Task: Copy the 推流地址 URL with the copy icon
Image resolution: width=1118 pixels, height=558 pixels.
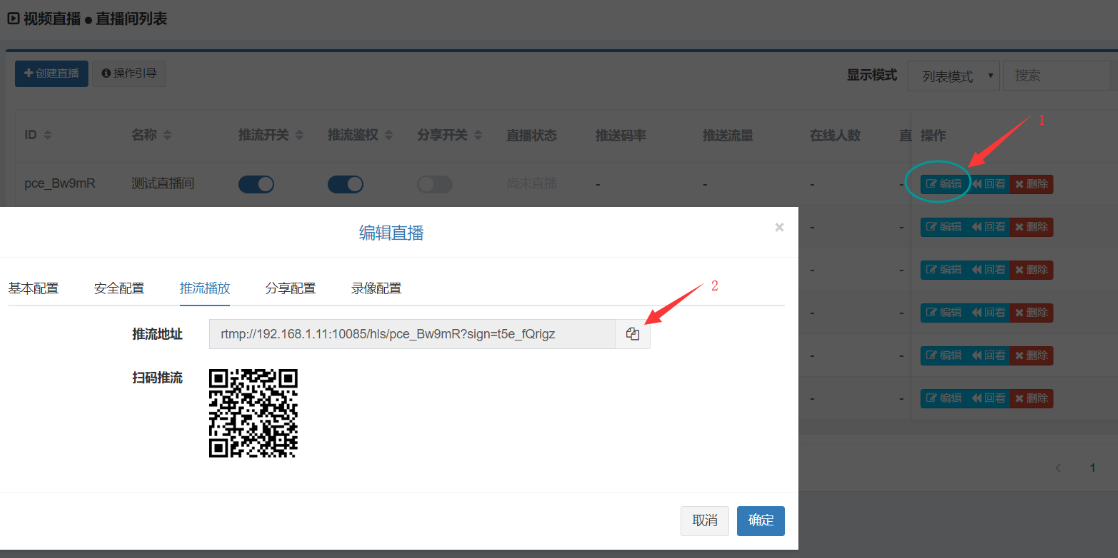Action: coord(632,334)
